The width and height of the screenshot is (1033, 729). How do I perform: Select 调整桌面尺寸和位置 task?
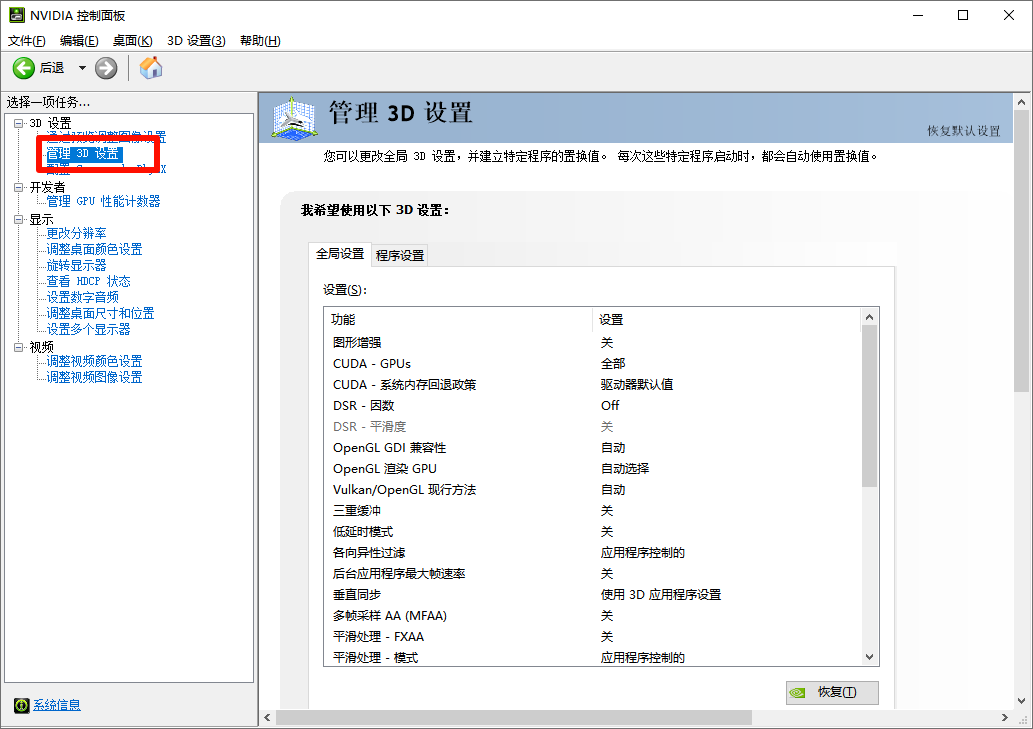(100, 313)
